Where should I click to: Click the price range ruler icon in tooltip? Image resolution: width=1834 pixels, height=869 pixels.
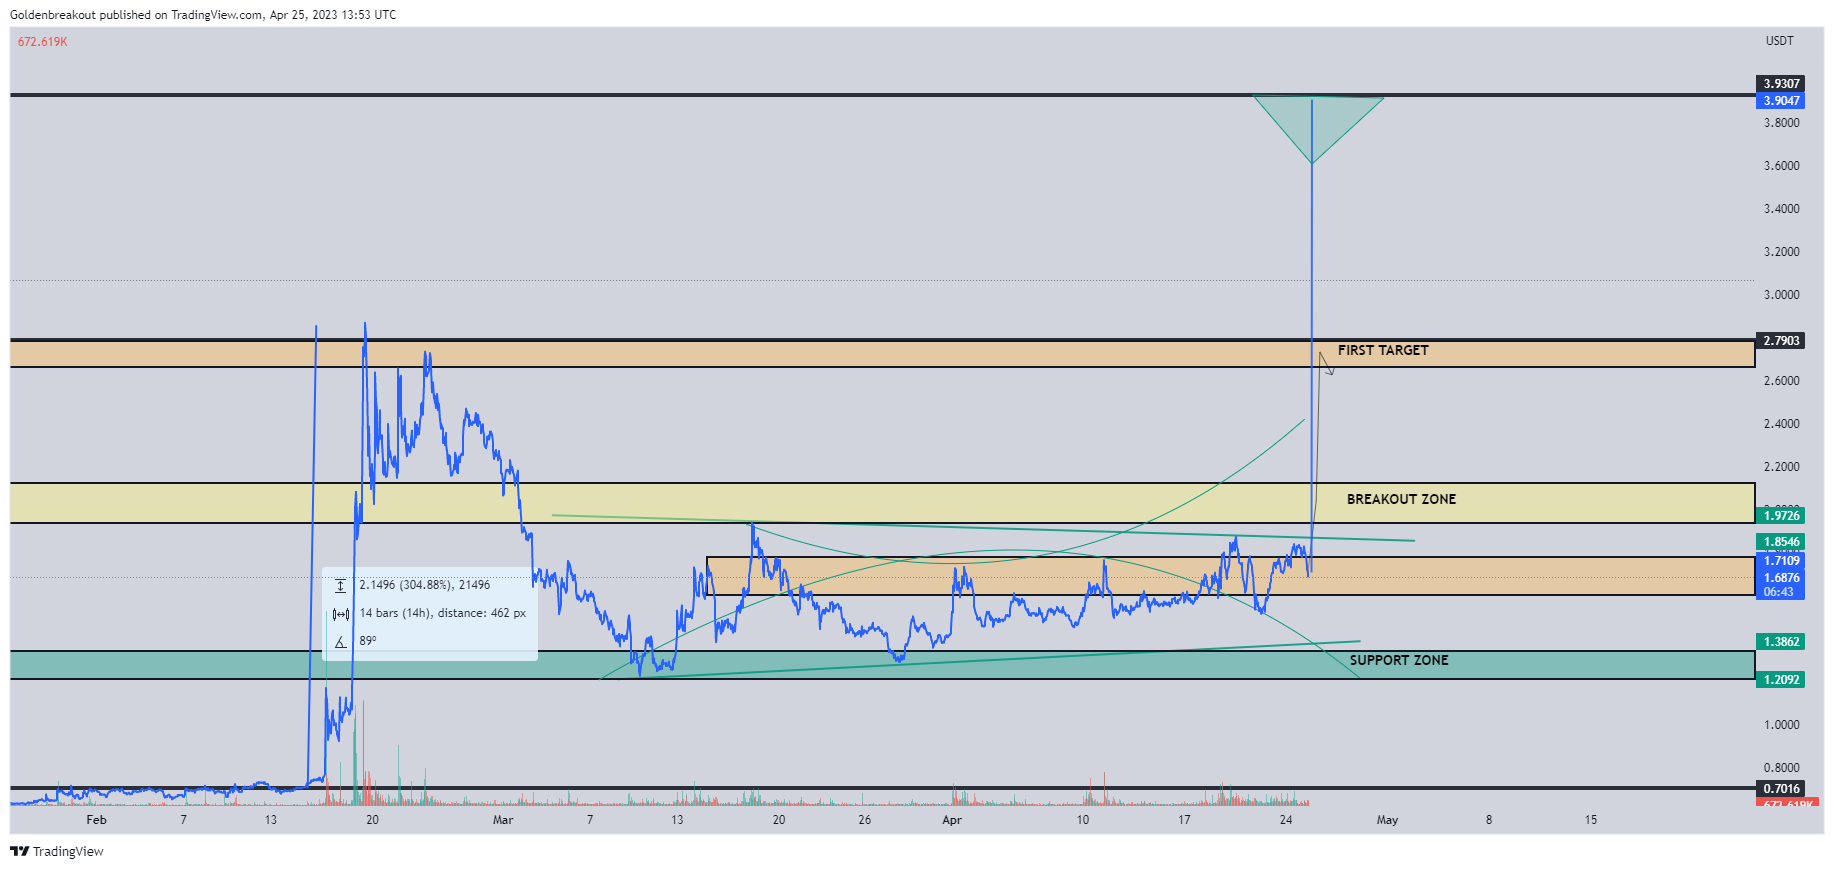tap(340, 586)
